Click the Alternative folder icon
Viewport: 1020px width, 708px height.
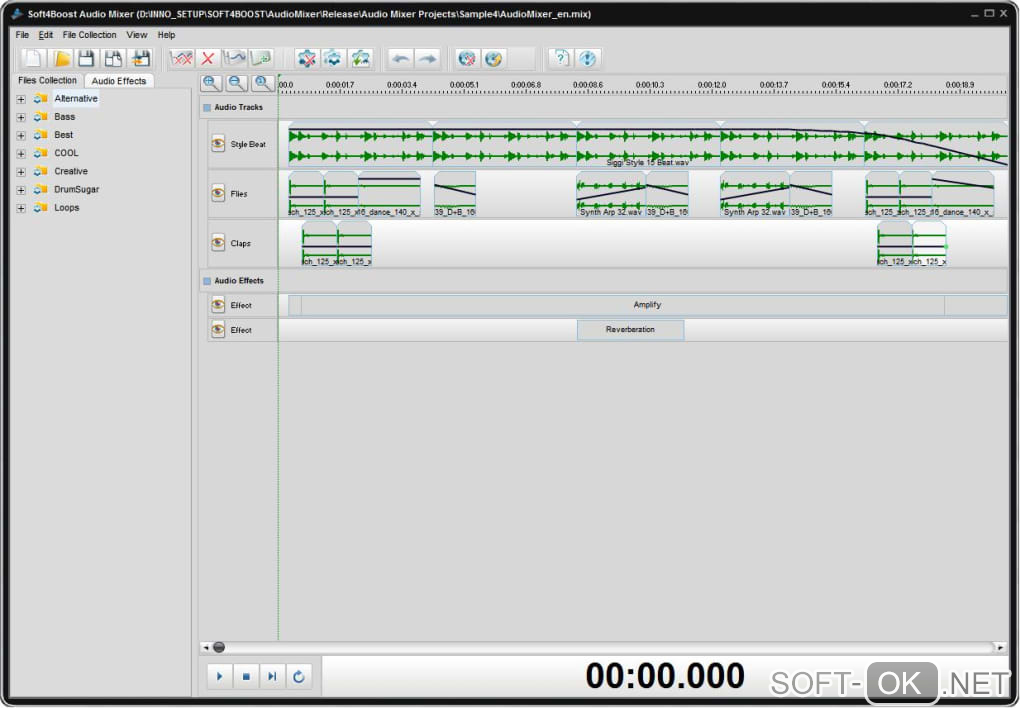point(41,98)
